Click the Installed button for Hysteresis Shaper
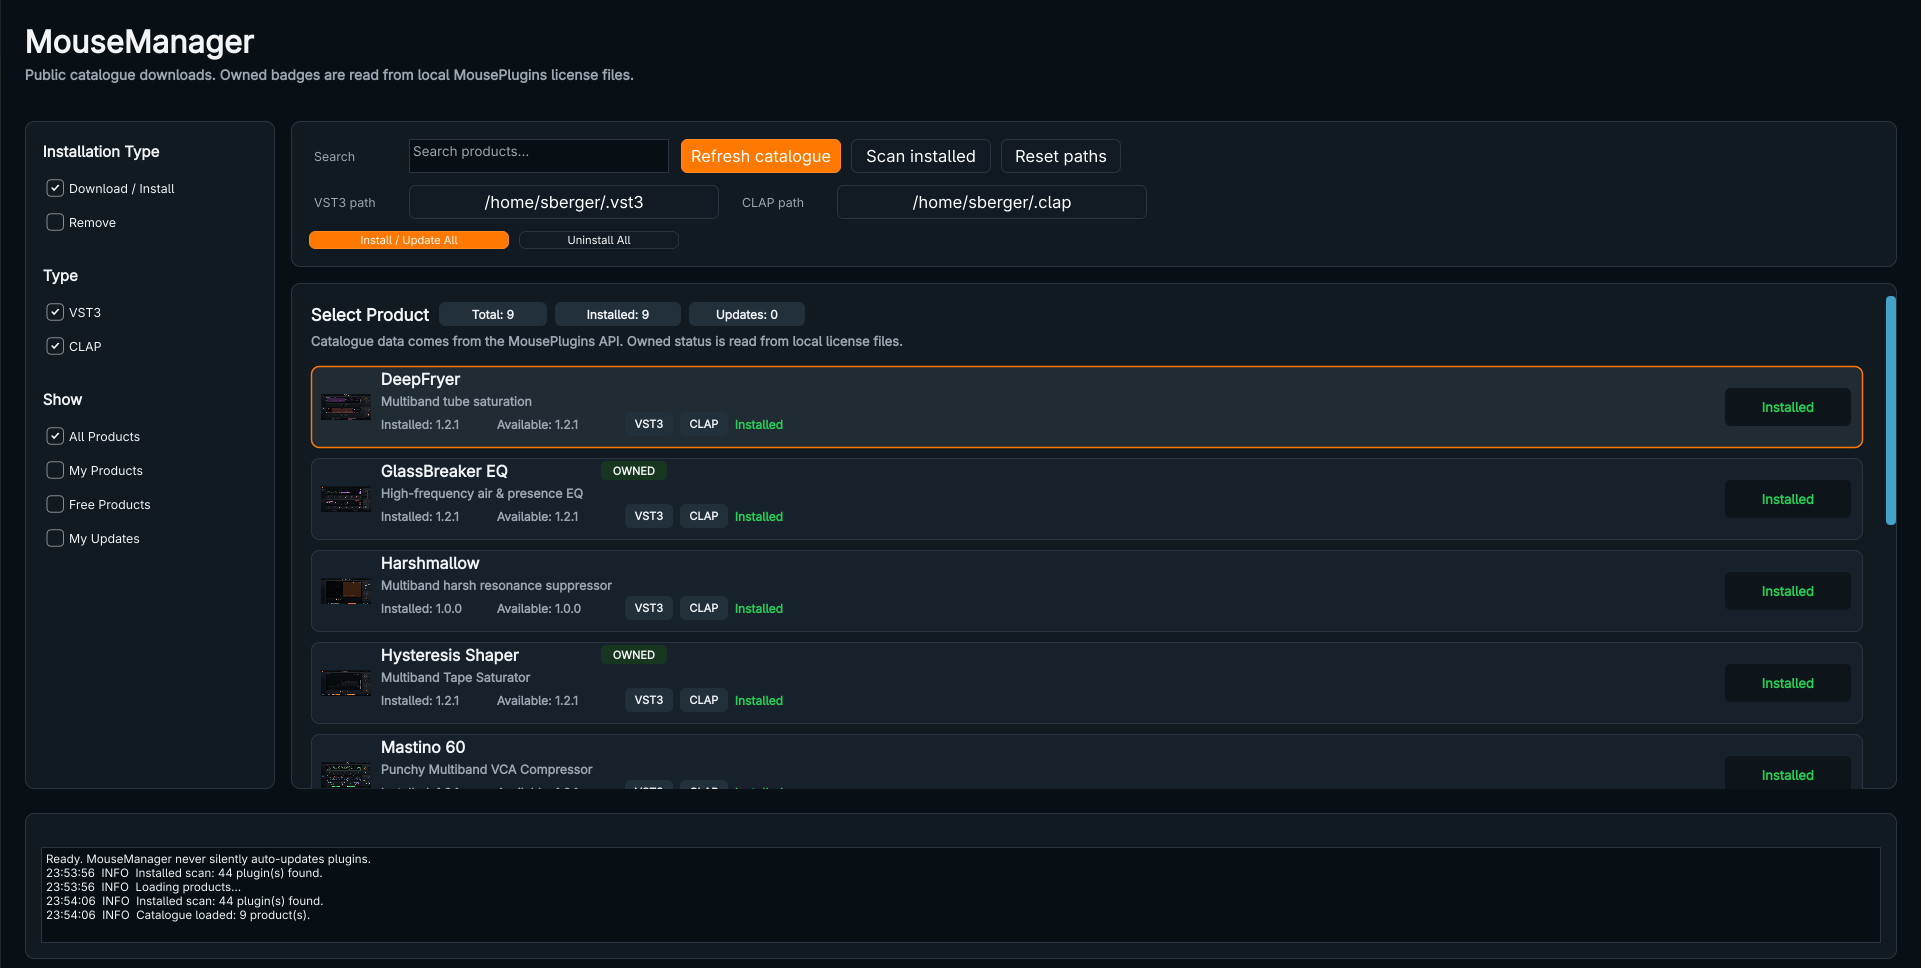This screenshot has width=1921, height=968. click(1788, 683)
